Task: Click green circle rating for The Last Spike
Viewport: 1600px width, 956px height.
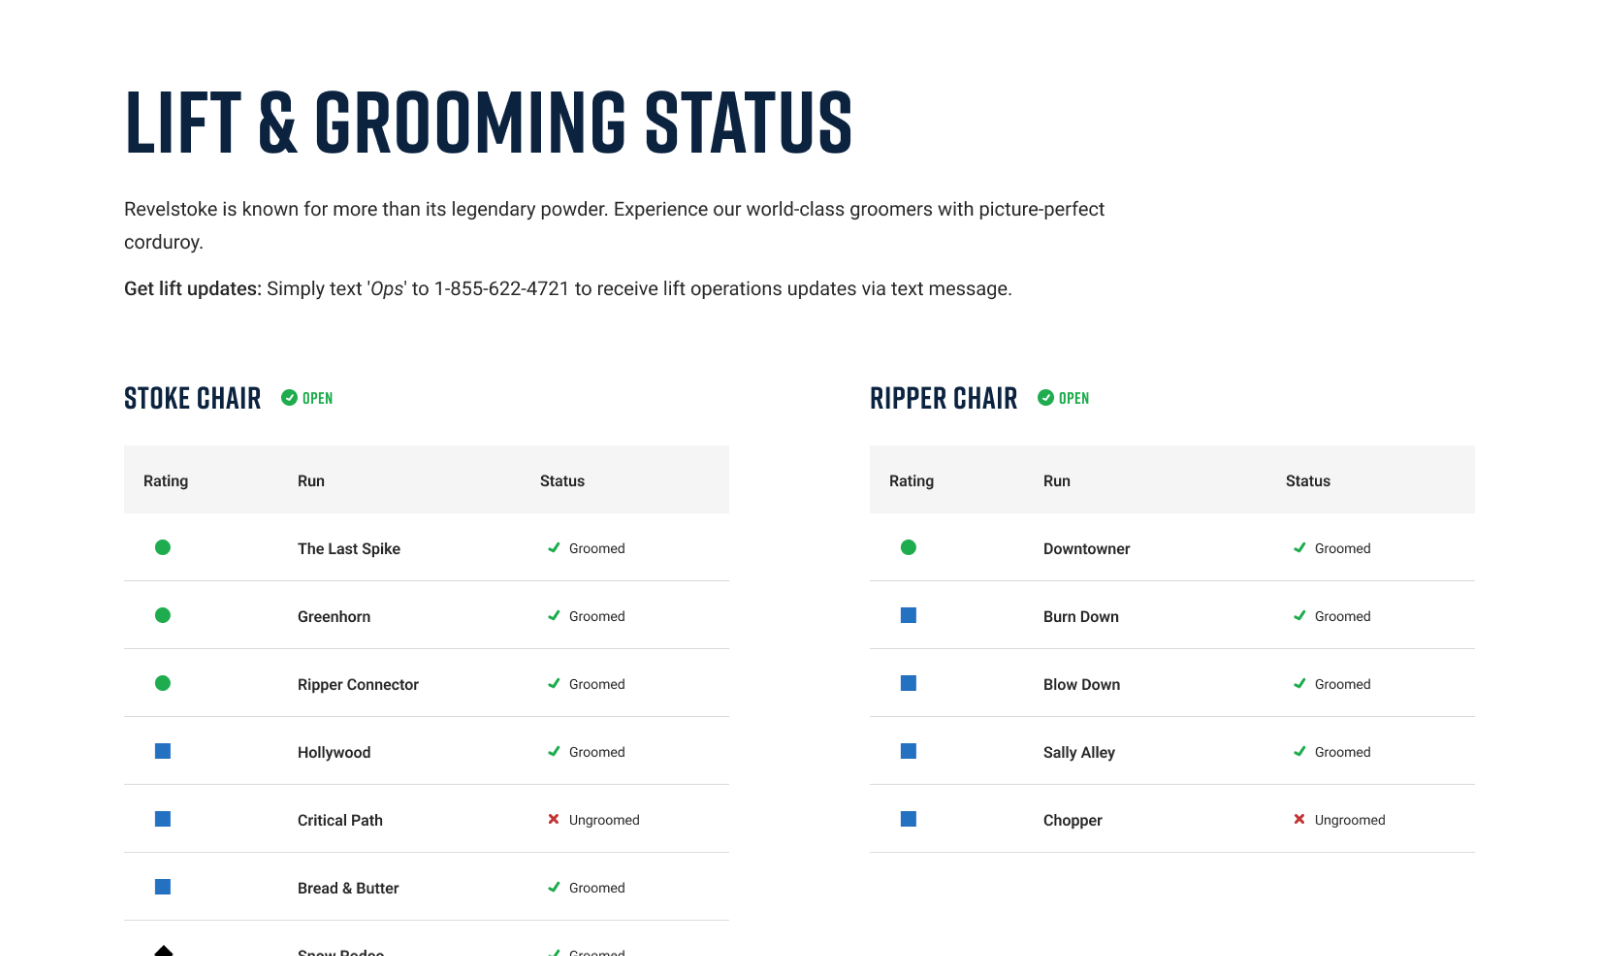Action: [163, 547]
